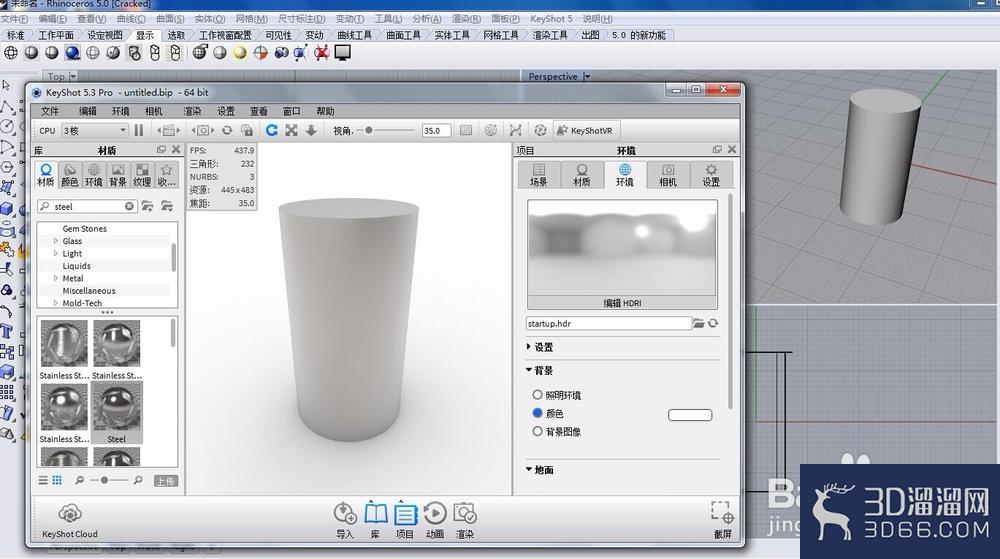Collapse the 地面 section
Viewport: 1000px width, 559px height.
pos(529,469)
